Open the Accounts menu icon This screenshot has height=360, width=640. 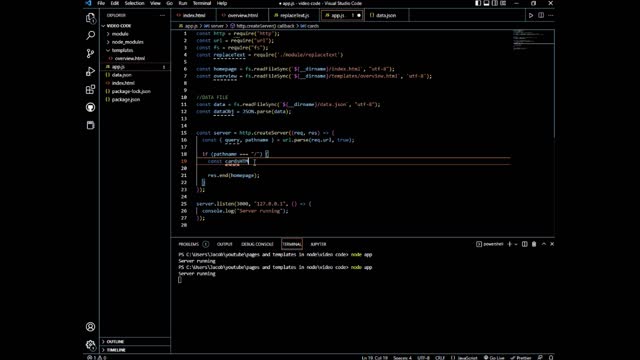pyautogui.click(x=91, y=327)
